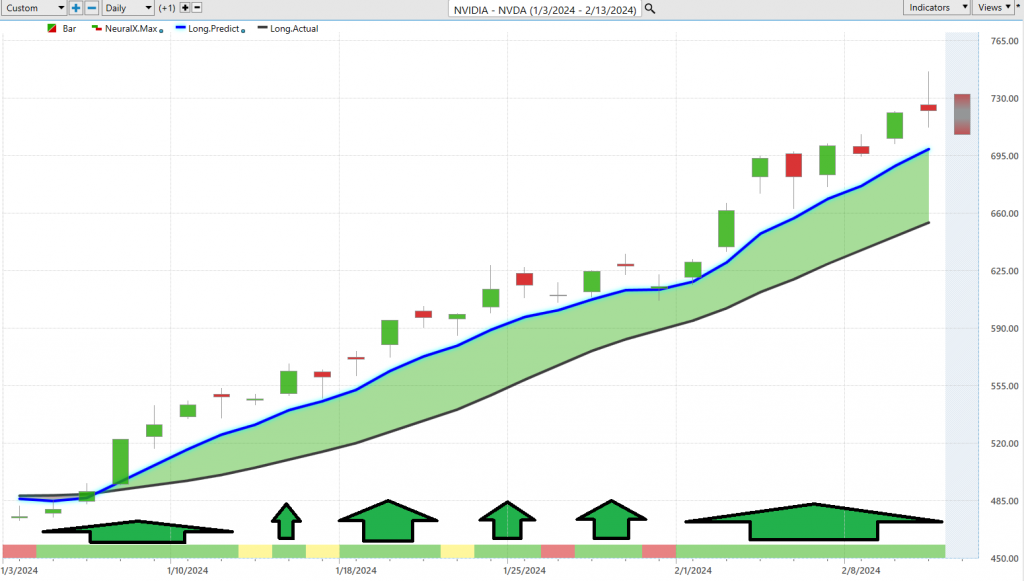Click the small dot after NeuralX.Max

point(161,31)
